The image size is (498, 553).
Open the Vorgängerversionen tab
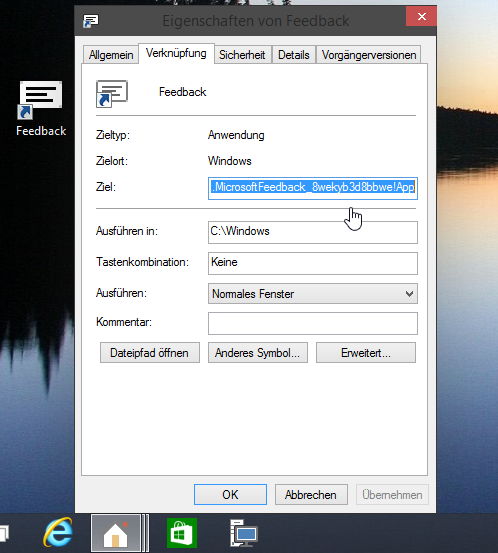pyautogui.click(x=369, y=55)
